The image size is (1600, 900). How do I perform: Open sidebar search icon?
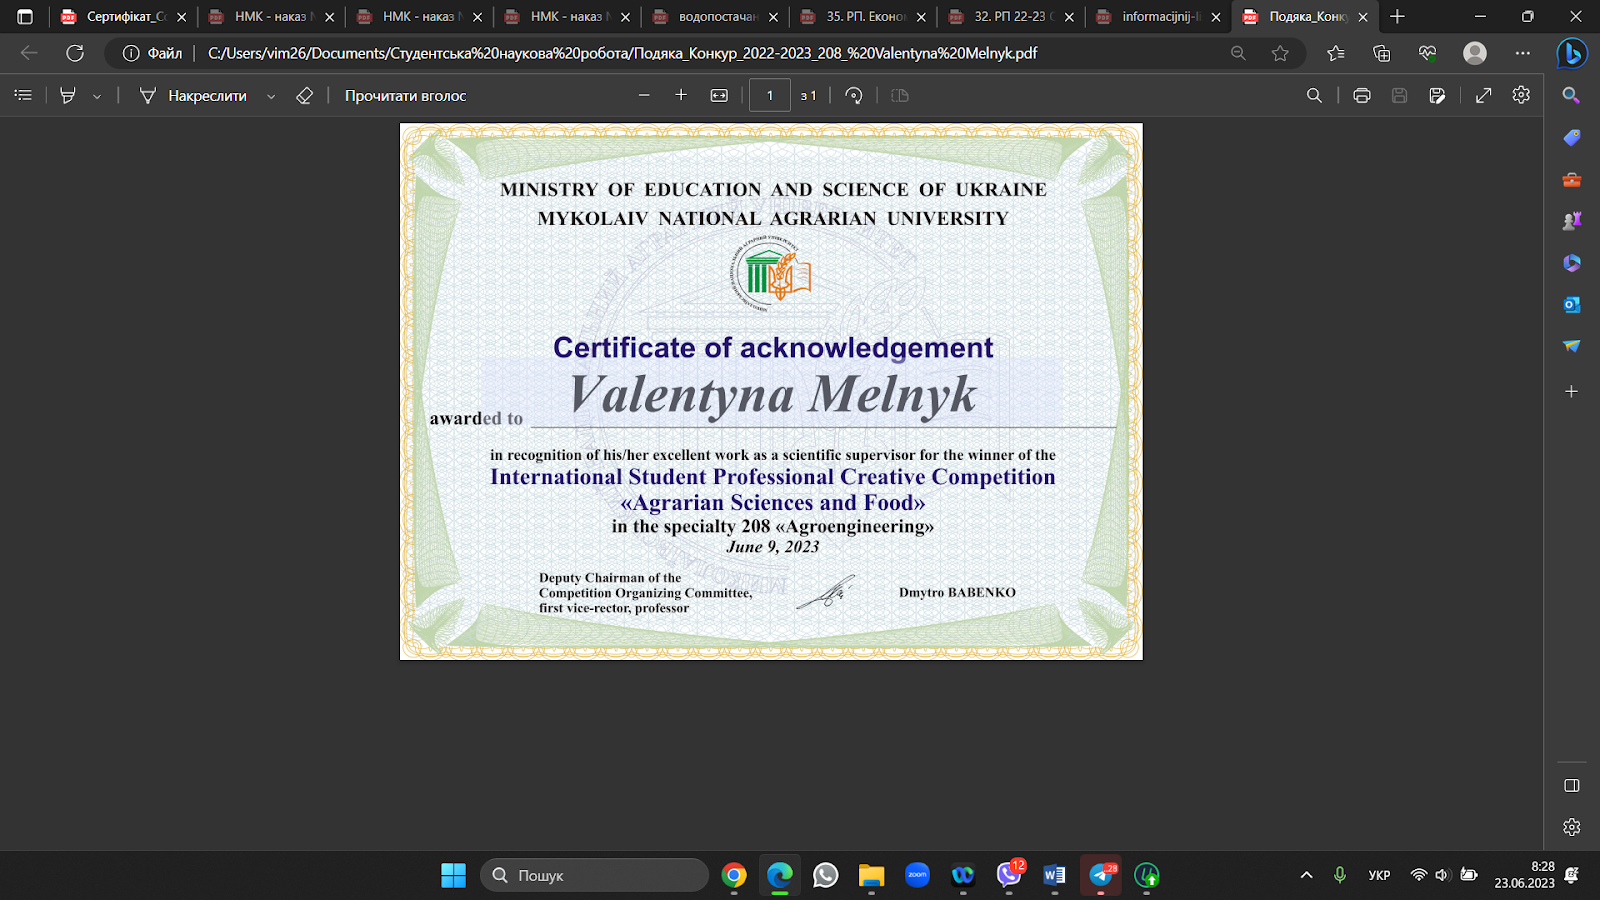(1572, 95)
